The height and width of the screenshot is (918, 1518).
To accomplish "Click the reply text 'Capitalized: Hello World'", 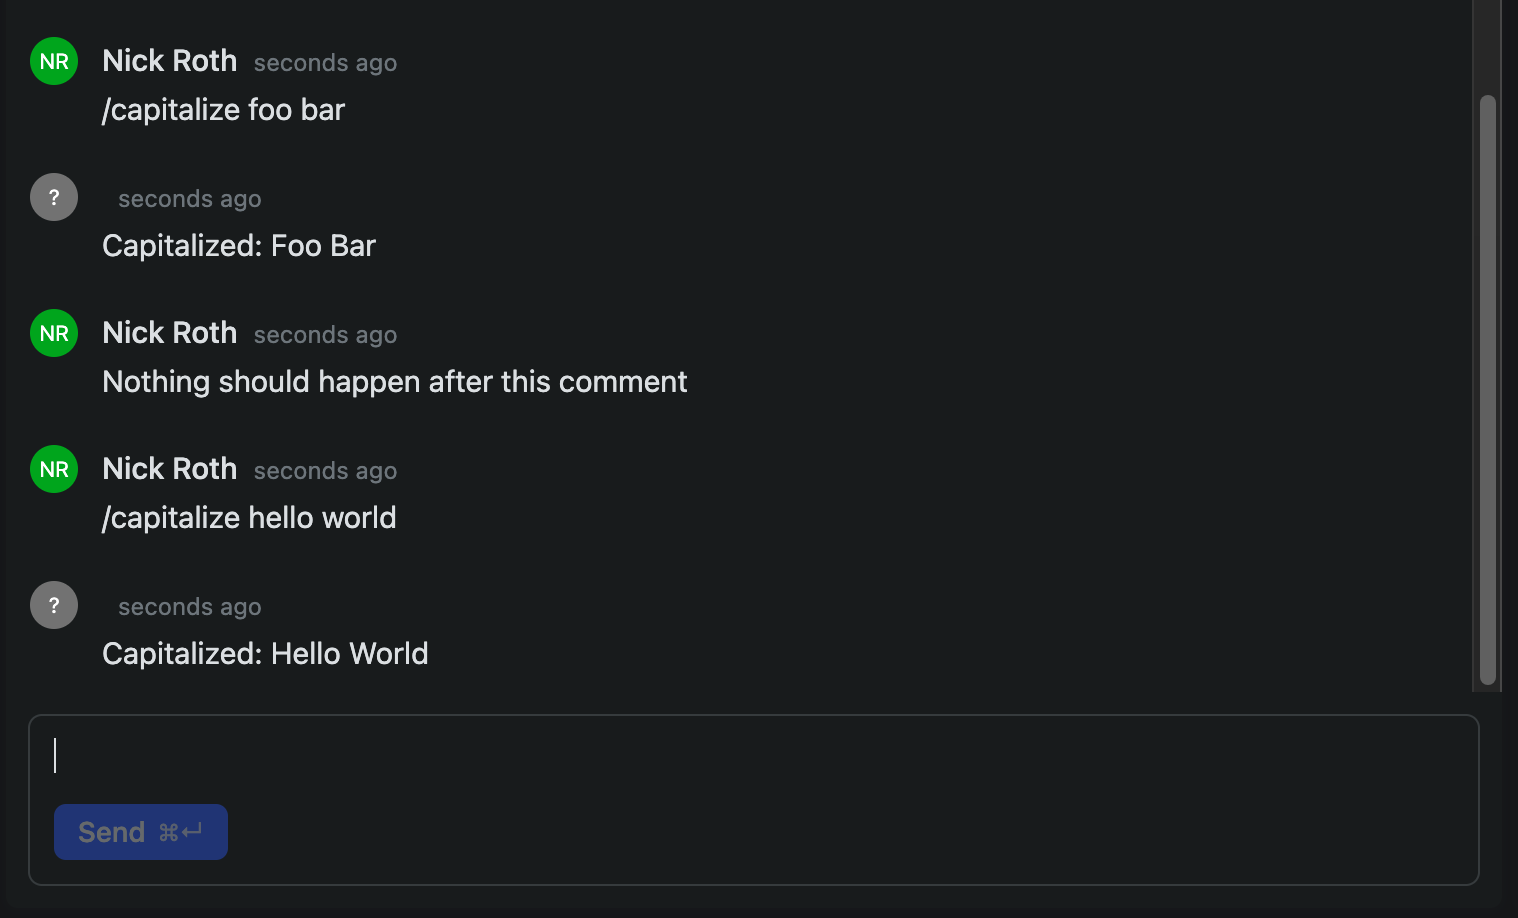I will point(265,654).
